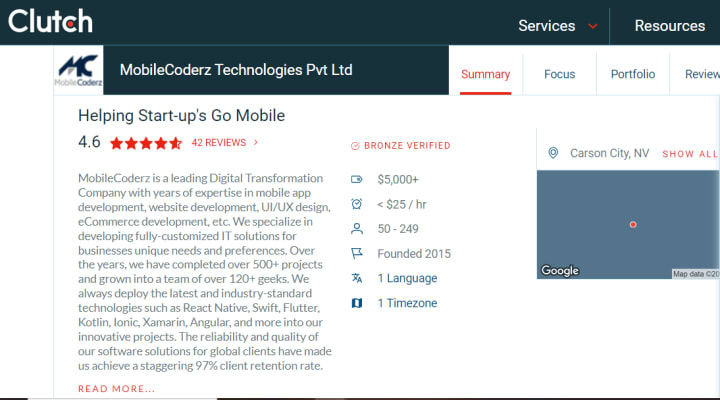
Task: Open the Reviews tab
Action: point(702,74)
